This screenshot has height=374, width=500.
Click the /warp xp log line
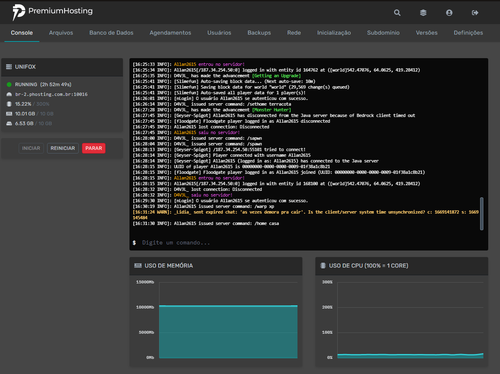(x=203, y=206)
